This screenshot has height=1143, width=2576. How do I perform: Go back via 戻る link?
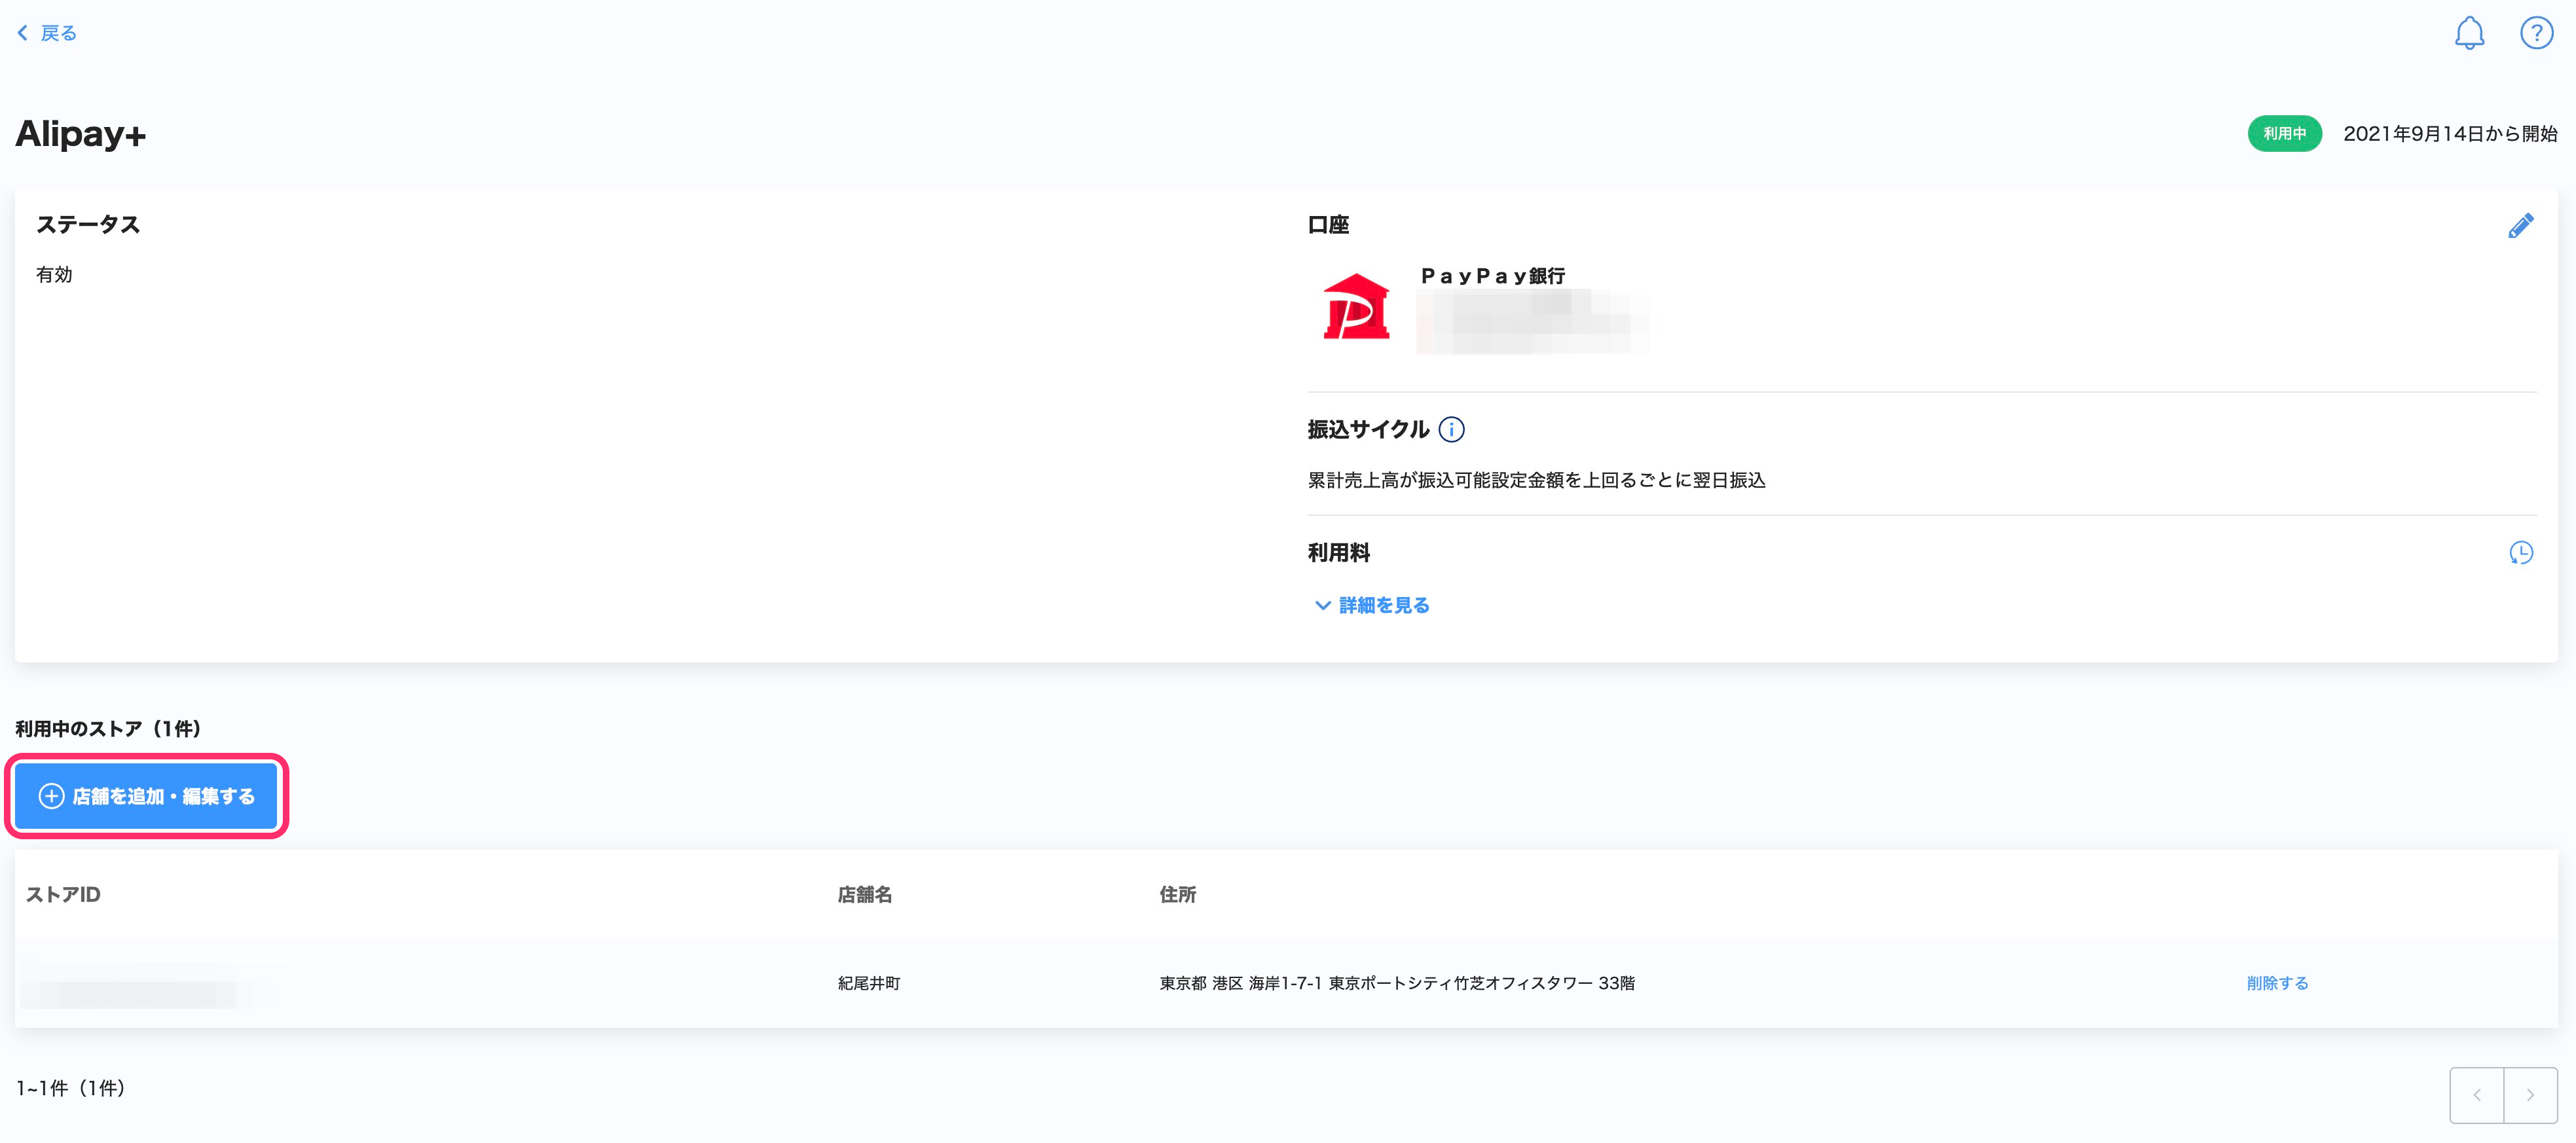pos(58,33)
